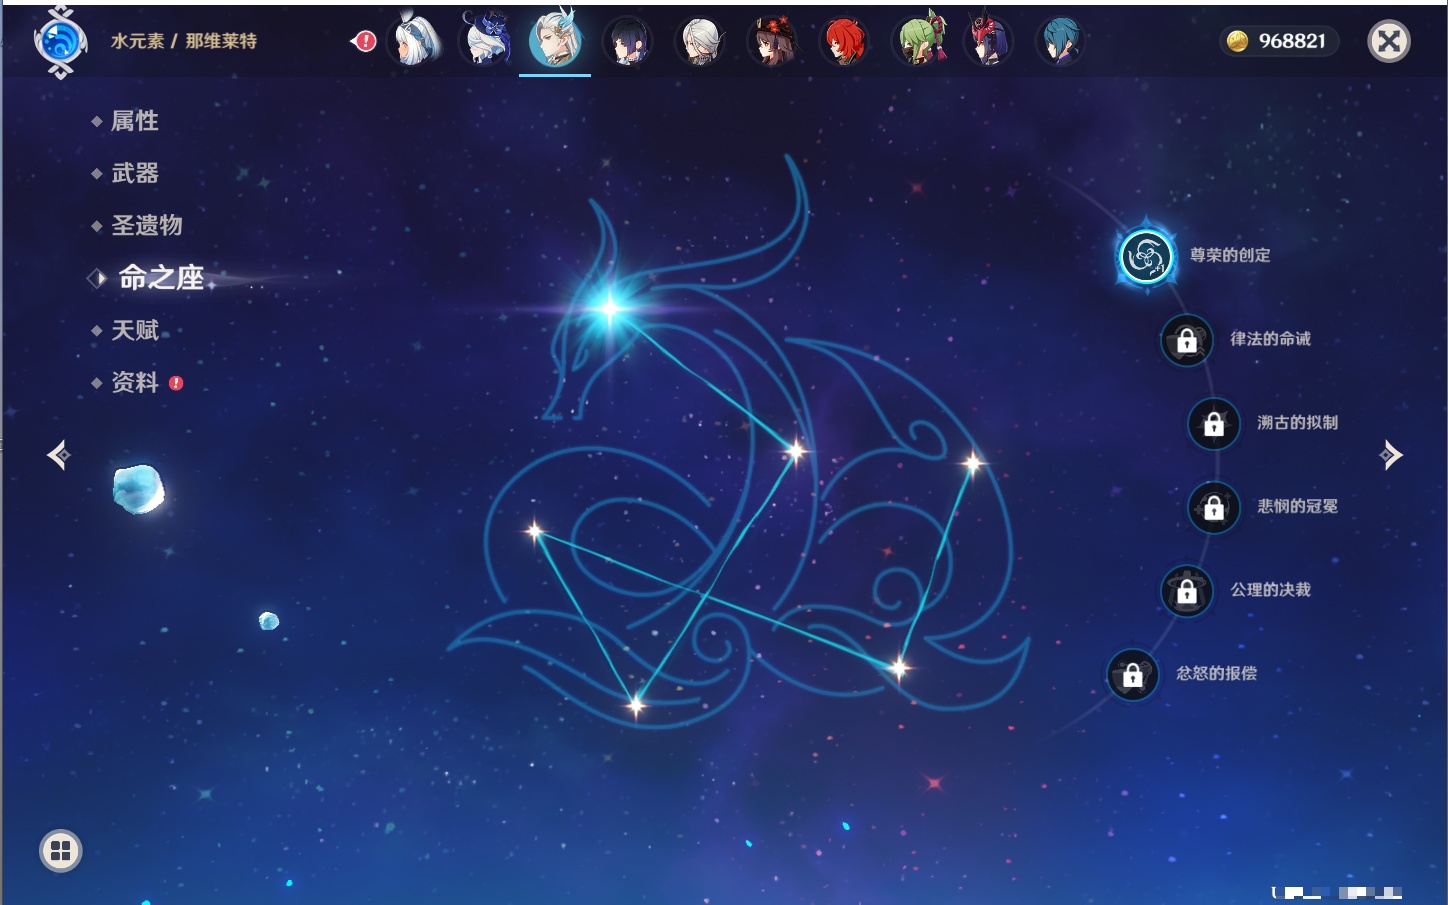1448x905 pixels.
Task: Select the 公理的决裁 label
Action: pyautogui.click(x=1270, y=589)
